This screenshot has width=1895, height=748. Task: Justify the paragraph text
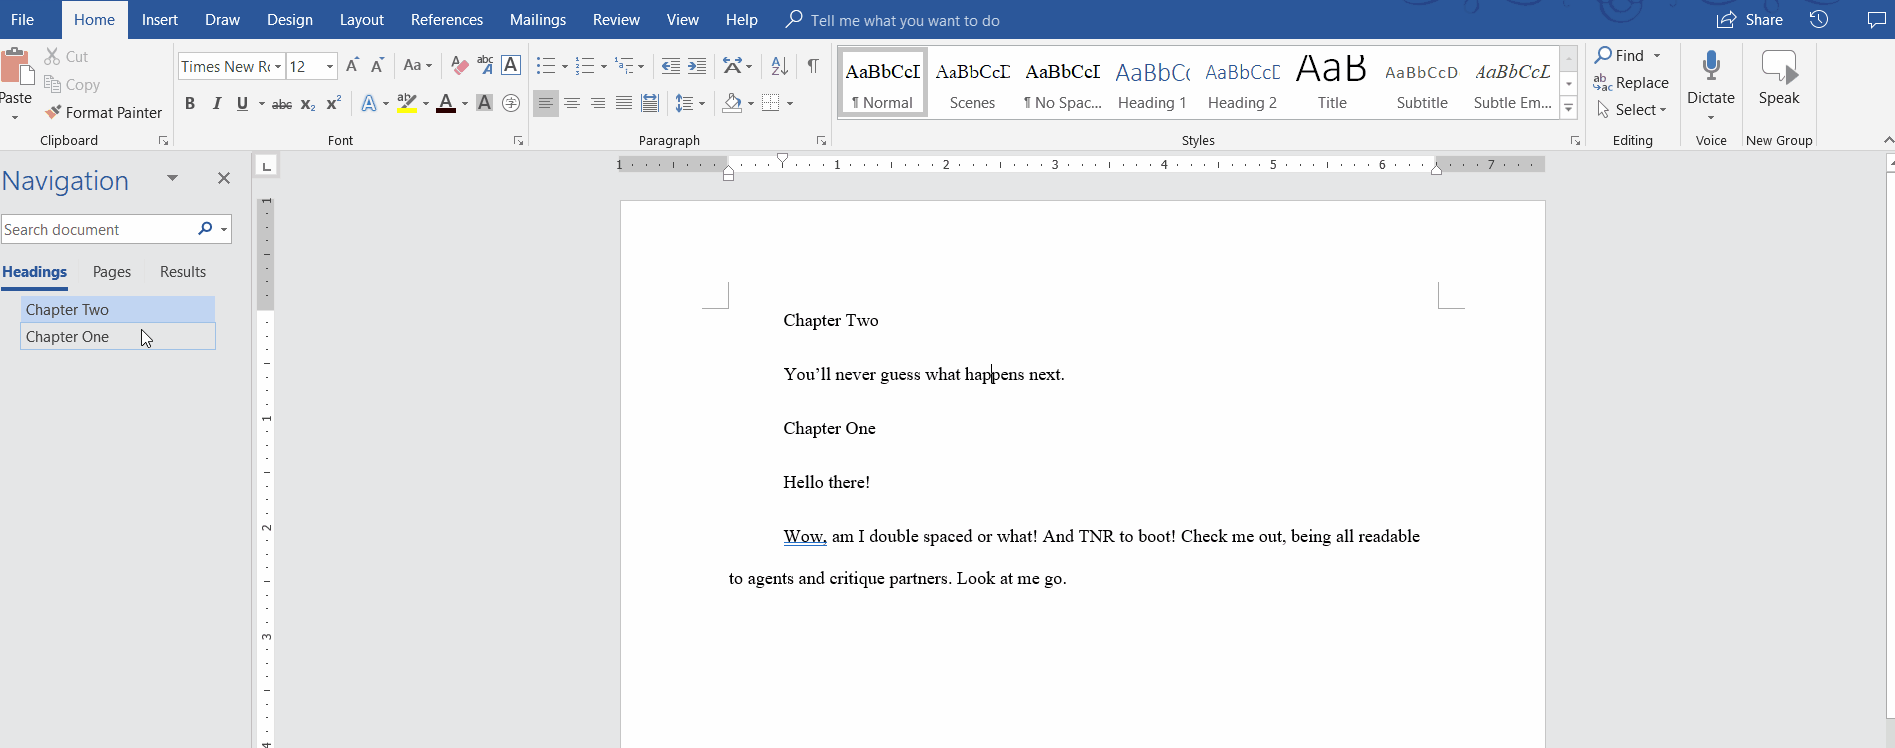624,103
